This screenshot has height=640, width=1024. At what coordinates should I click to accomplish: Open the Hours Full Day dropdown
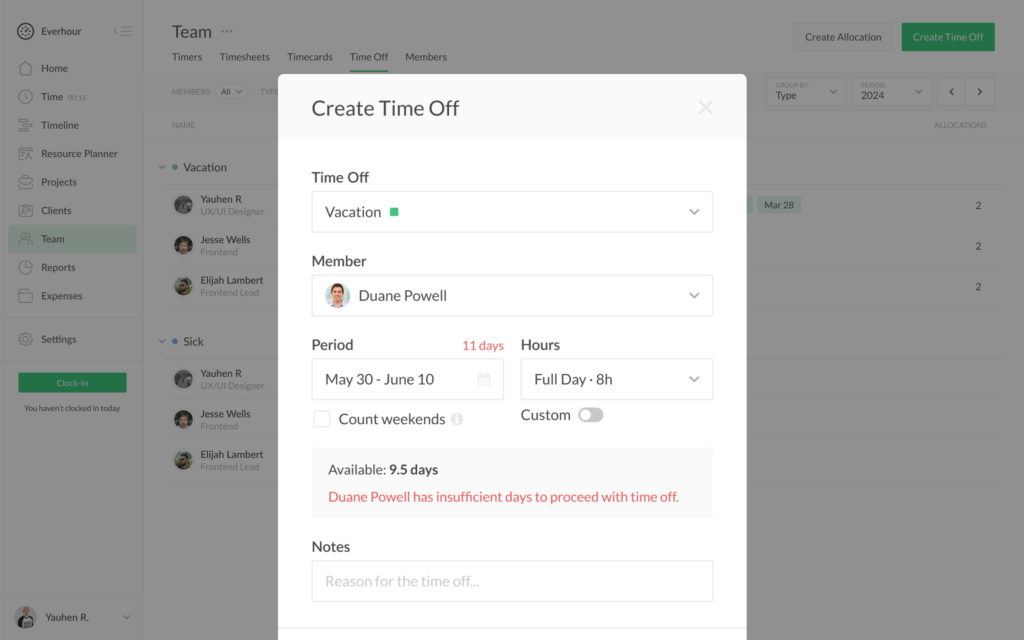pos(616,379)
